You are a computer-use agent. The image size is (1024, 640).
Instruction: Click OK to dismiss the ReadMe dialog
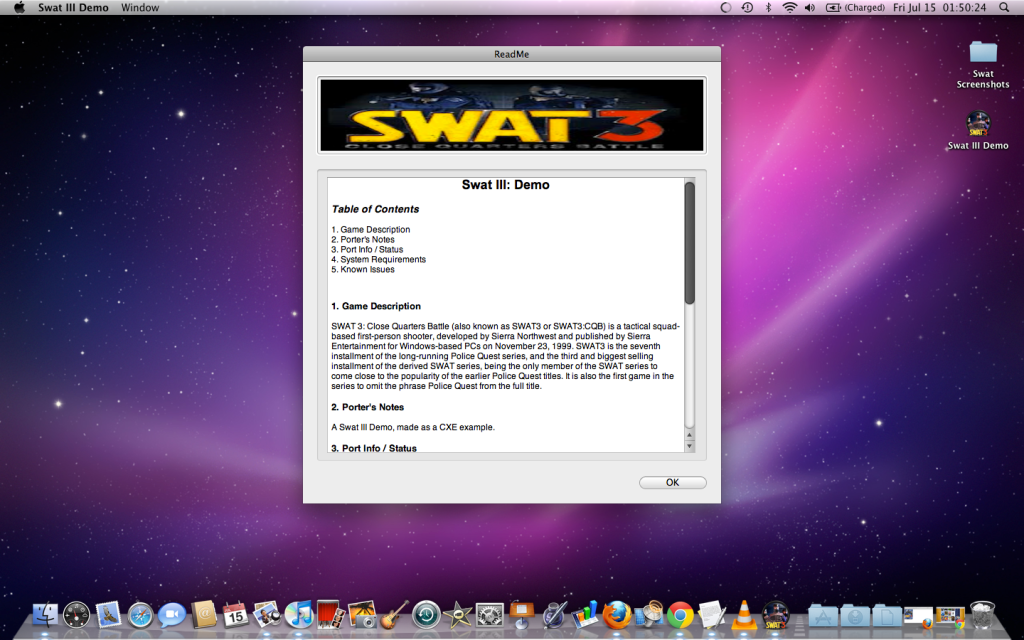pos(673,483)
